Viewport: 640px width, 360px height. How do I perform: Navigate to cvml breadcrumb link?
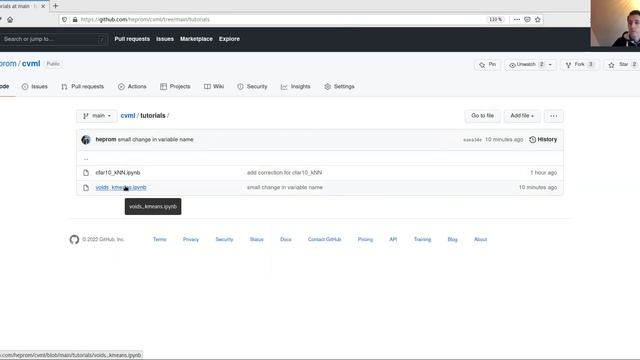coord(128,116)
